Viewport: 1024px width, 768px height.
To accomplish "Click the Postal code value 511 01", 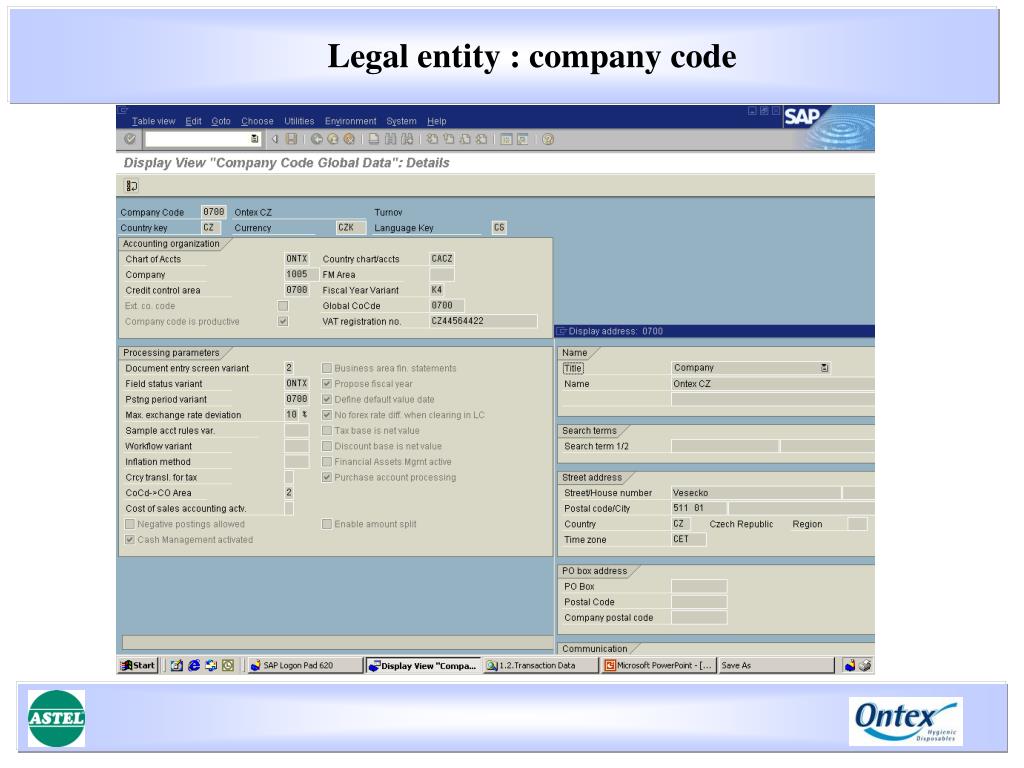I will coord(698,508).
